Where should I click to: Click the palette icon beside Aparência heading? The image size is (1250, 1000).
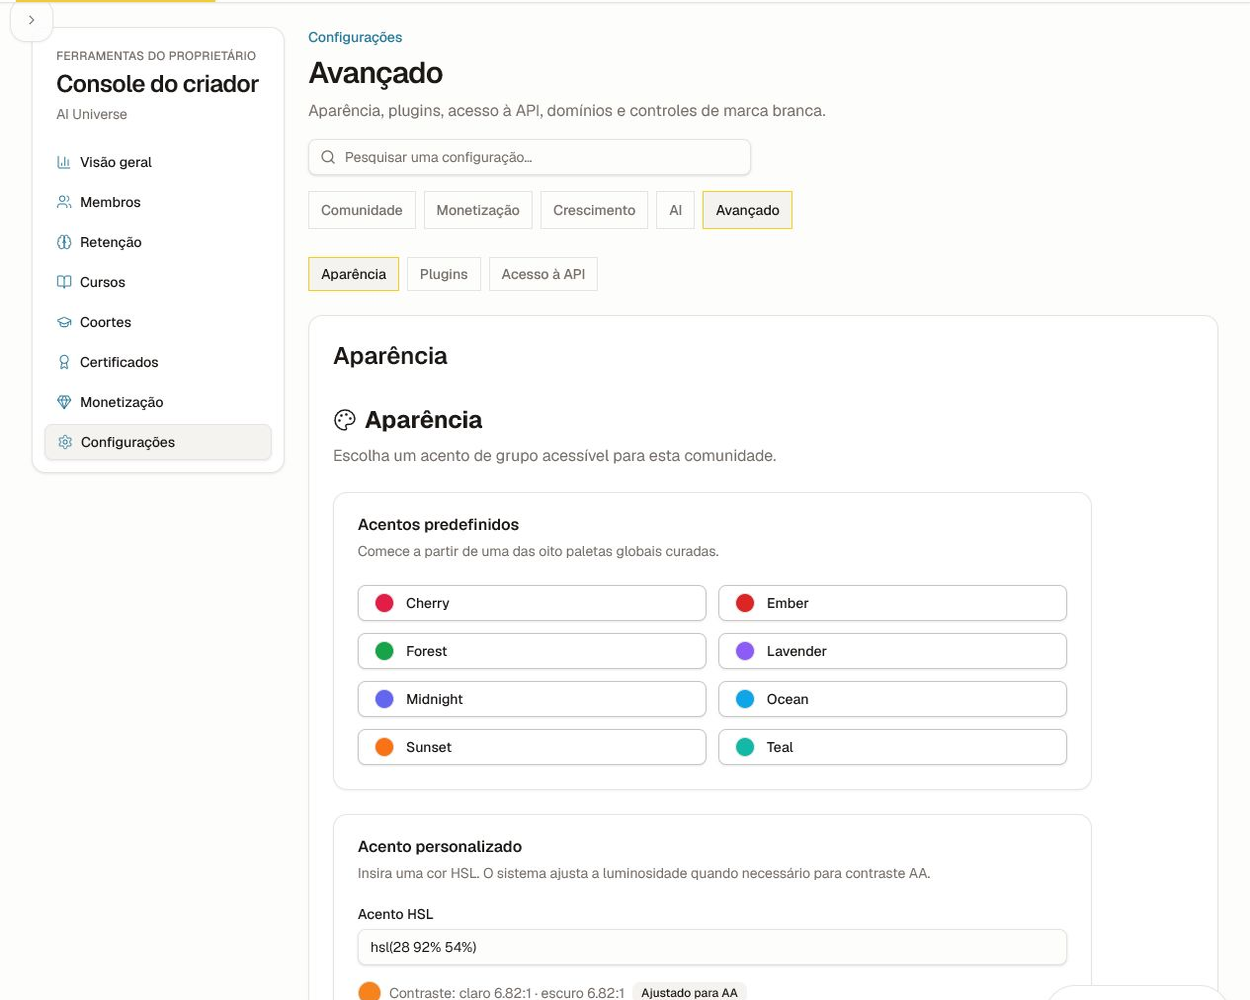(x=345, y=420)
